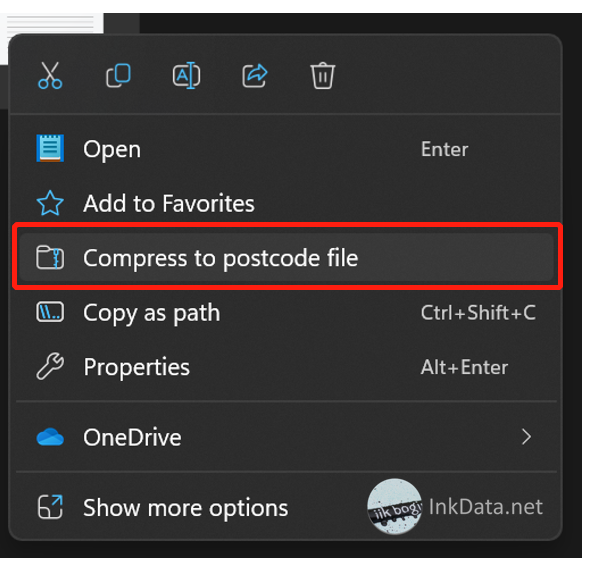
Task: Select Open from the context menu
Action: click(x=286, y=149)
